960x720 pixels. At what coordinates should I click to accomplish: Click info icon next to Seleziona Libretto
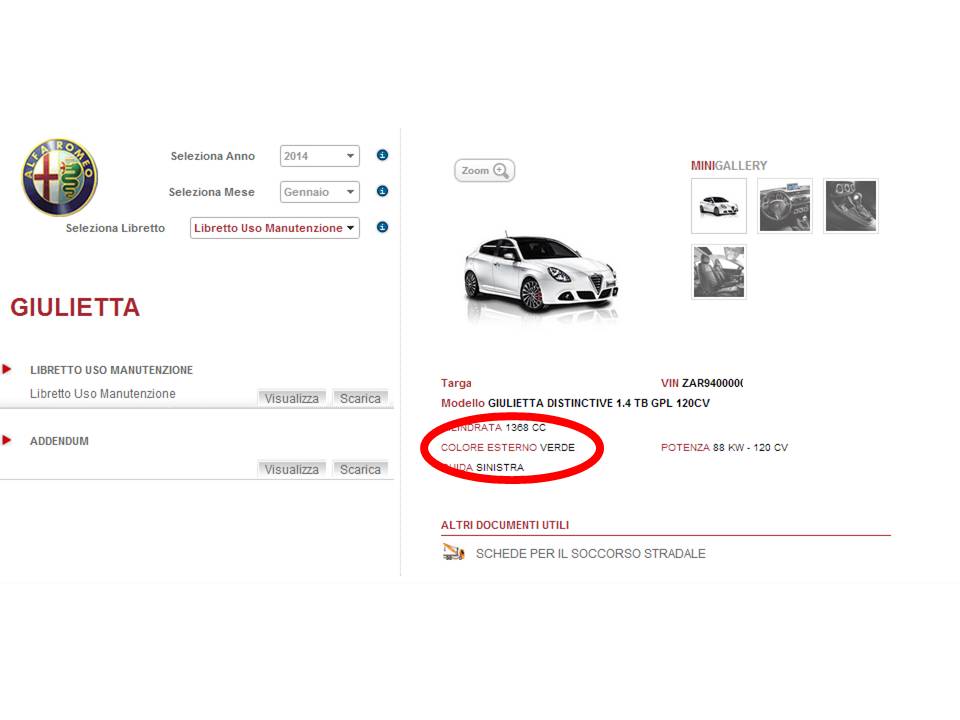pos(382,227)
